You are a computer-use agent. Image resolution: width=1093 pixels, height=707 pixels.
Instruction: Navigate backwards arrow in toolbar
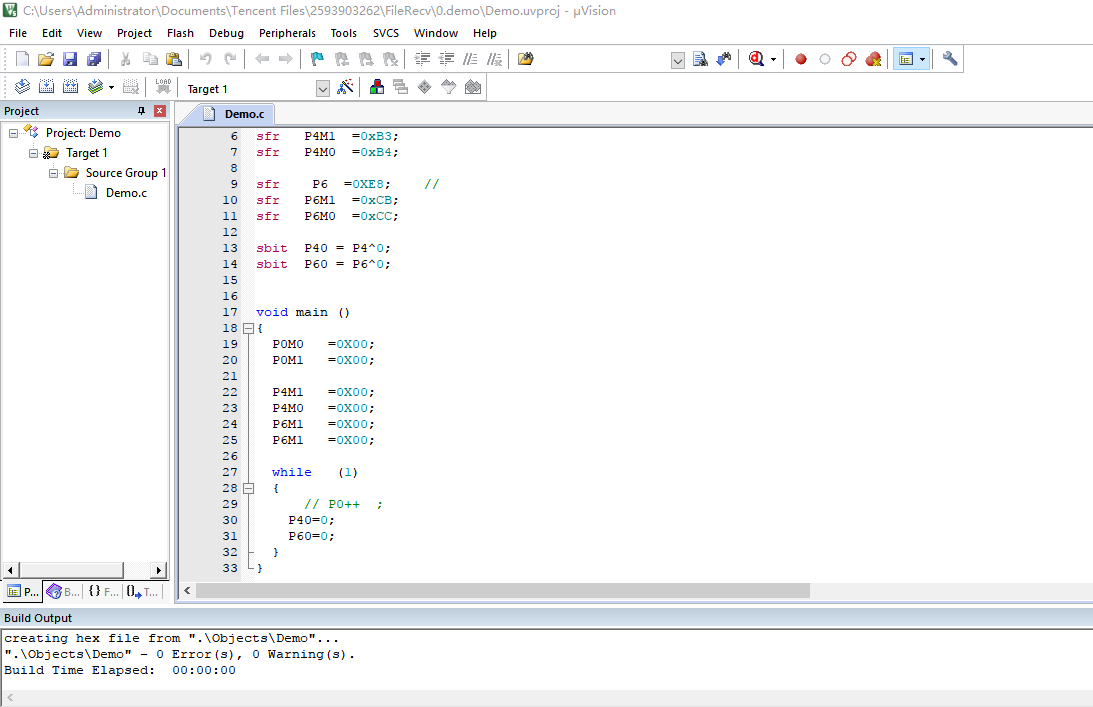[x=262, y=59]
